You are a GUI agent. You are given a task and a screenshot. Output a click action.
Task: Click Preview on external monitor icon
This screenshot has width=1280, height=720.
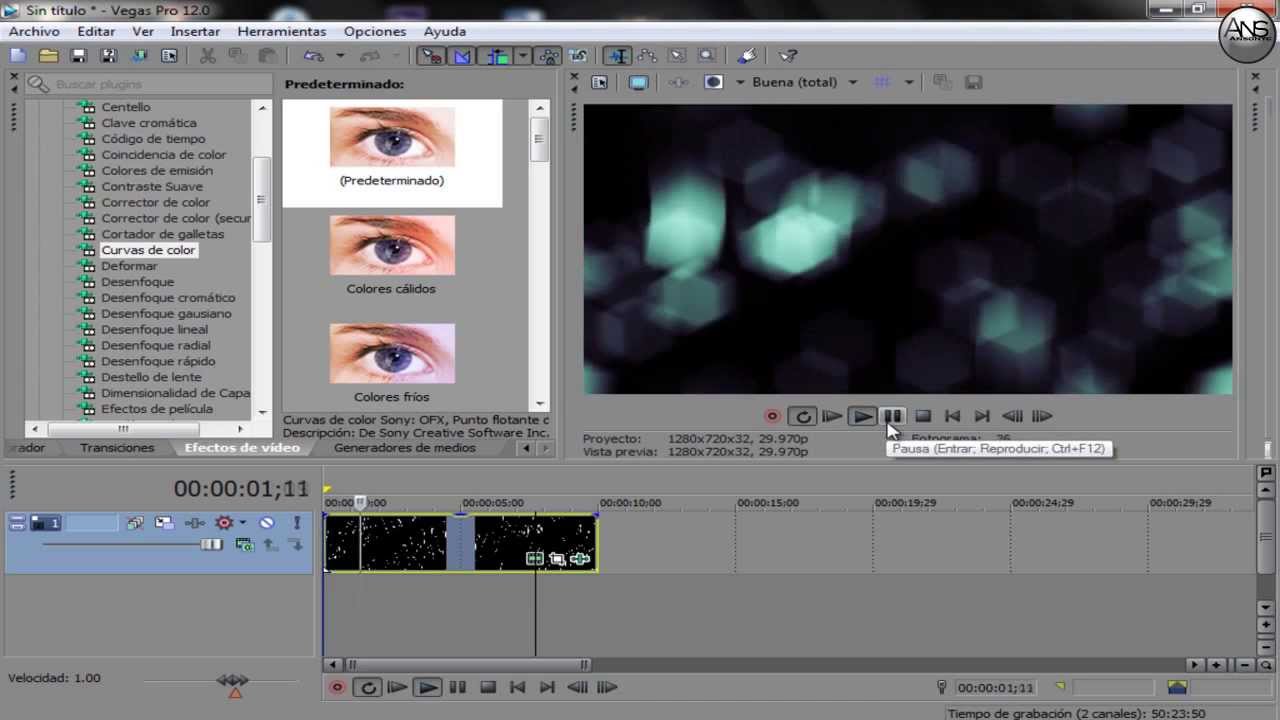point(638,83)
